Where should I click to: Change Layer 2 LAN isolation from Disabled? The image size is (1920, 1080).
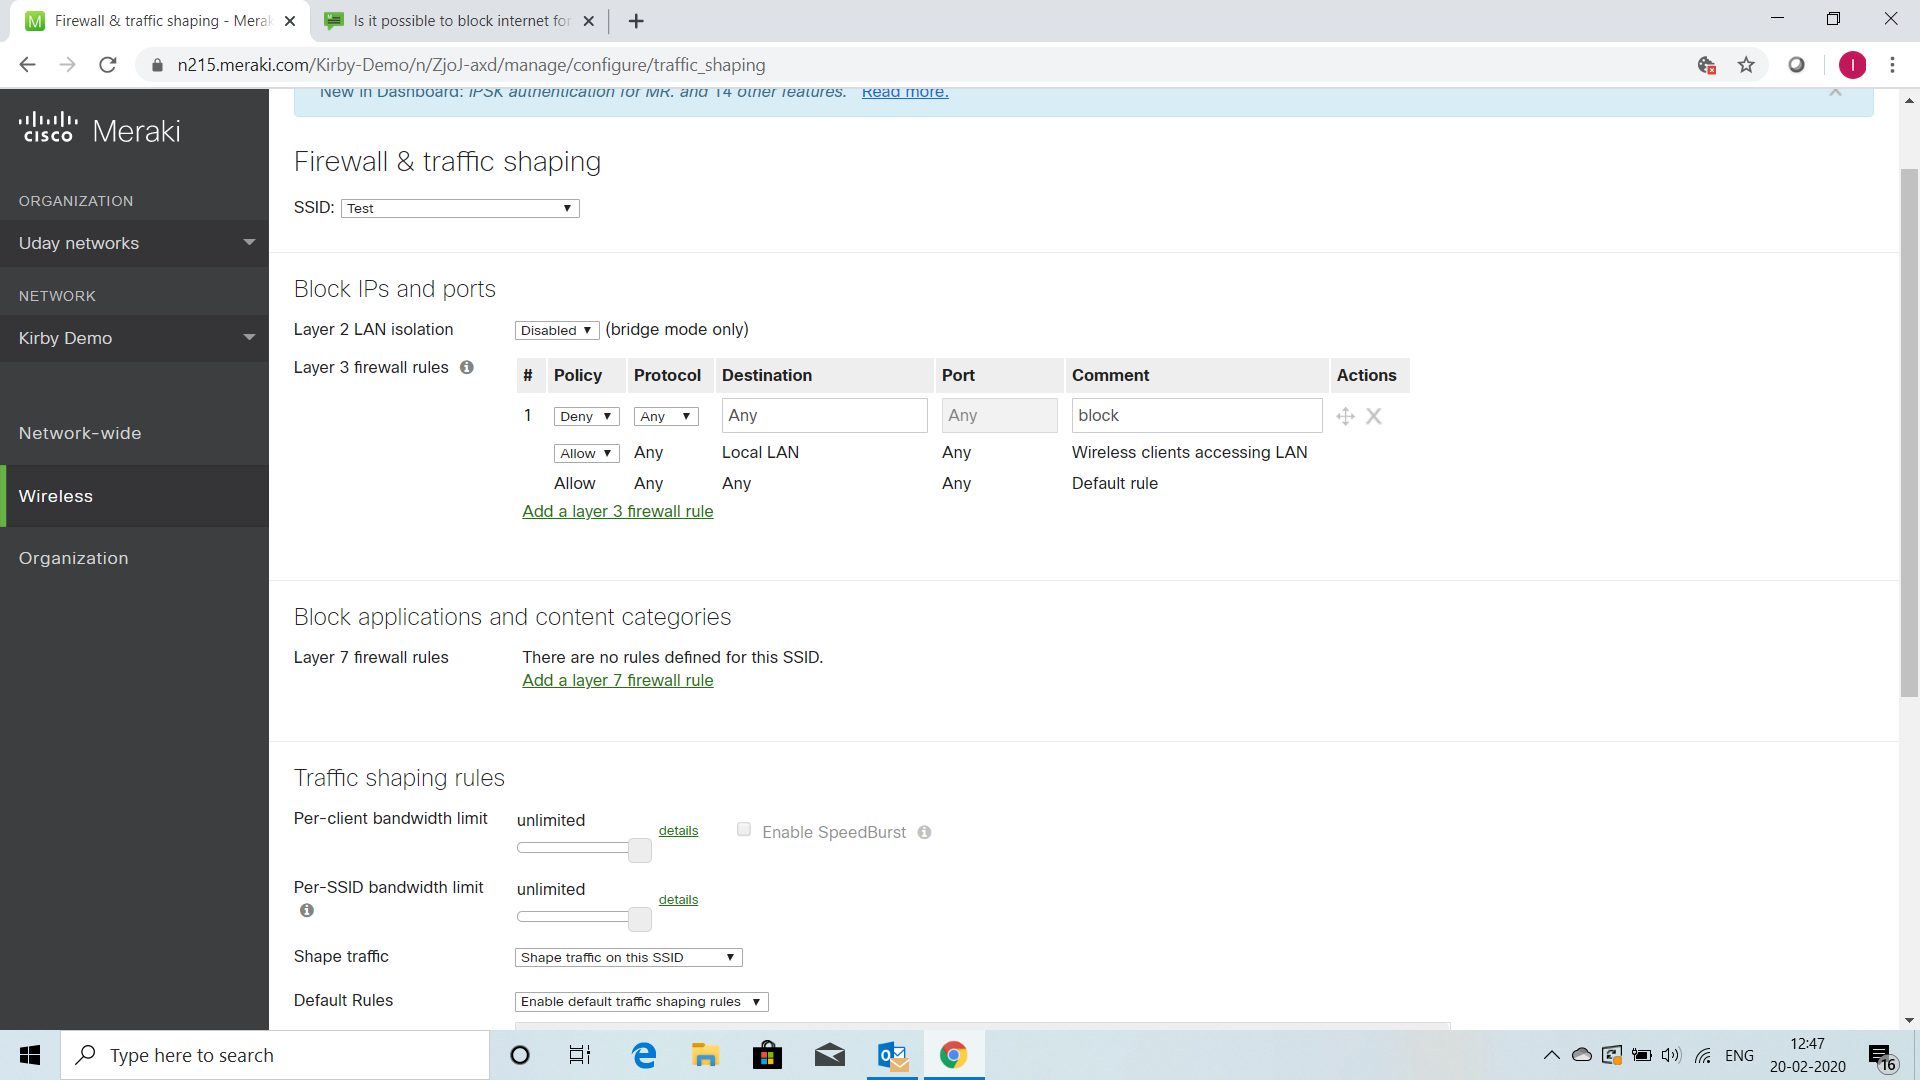[x=556, y=330]
